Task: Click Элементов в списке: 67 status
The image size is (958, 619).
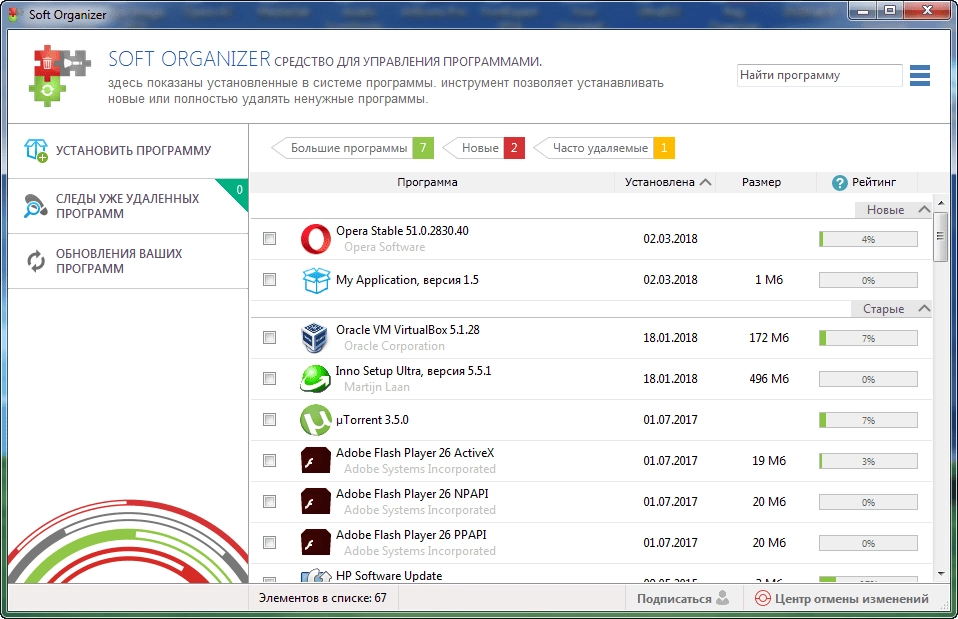Action: click(x=323, y=598)
